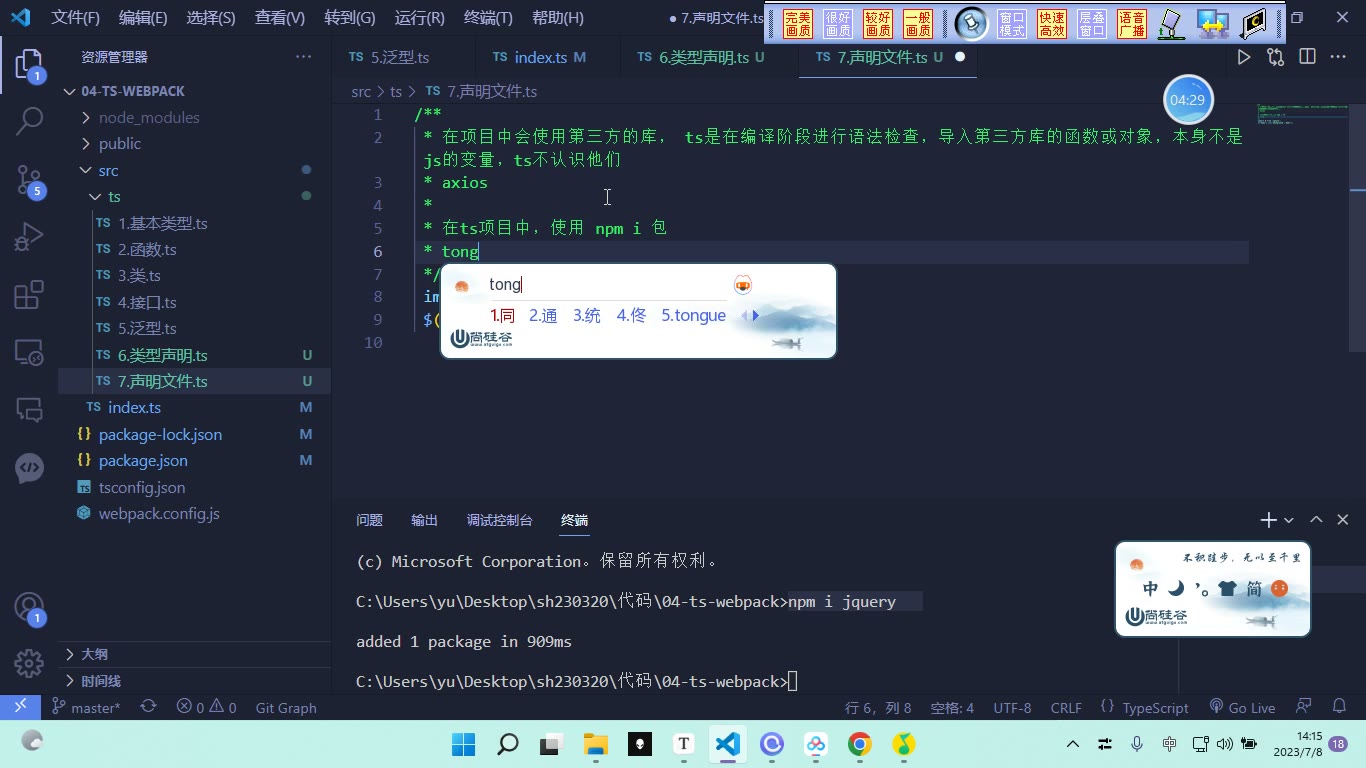Open the 输出 output panel tab
This screenshot has width=1366, height=768.
[424, 520]
